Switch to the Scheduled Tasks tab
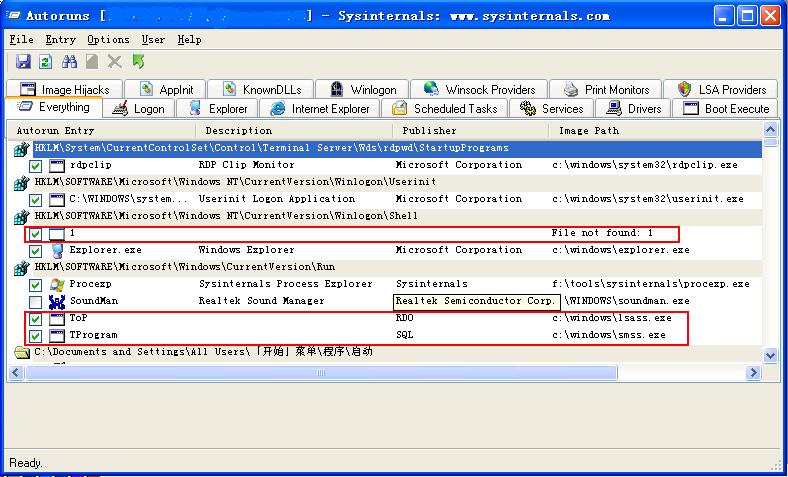 pos(445,109)
